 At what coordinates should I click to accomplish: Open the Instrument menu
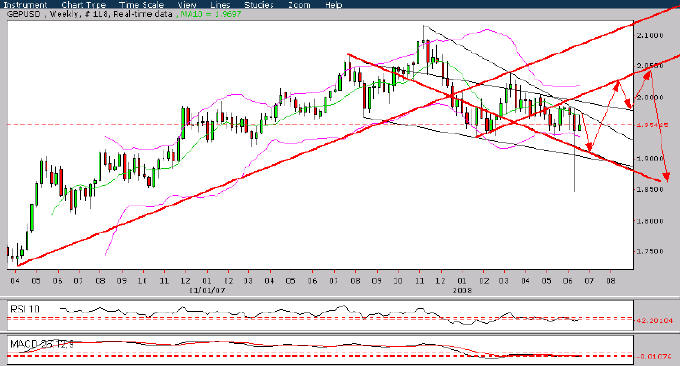pyautogui.click(x=25, y=5)
